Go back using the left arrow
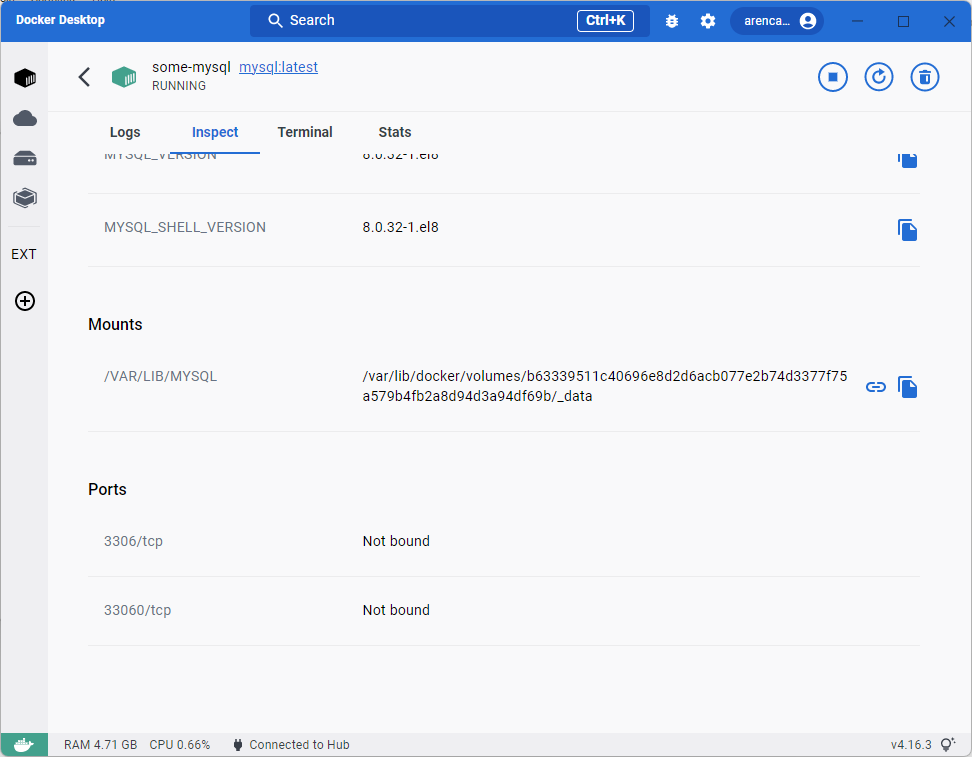Image resolution: width=972 pixels, height=757 pixels. (x=84, y=77)
